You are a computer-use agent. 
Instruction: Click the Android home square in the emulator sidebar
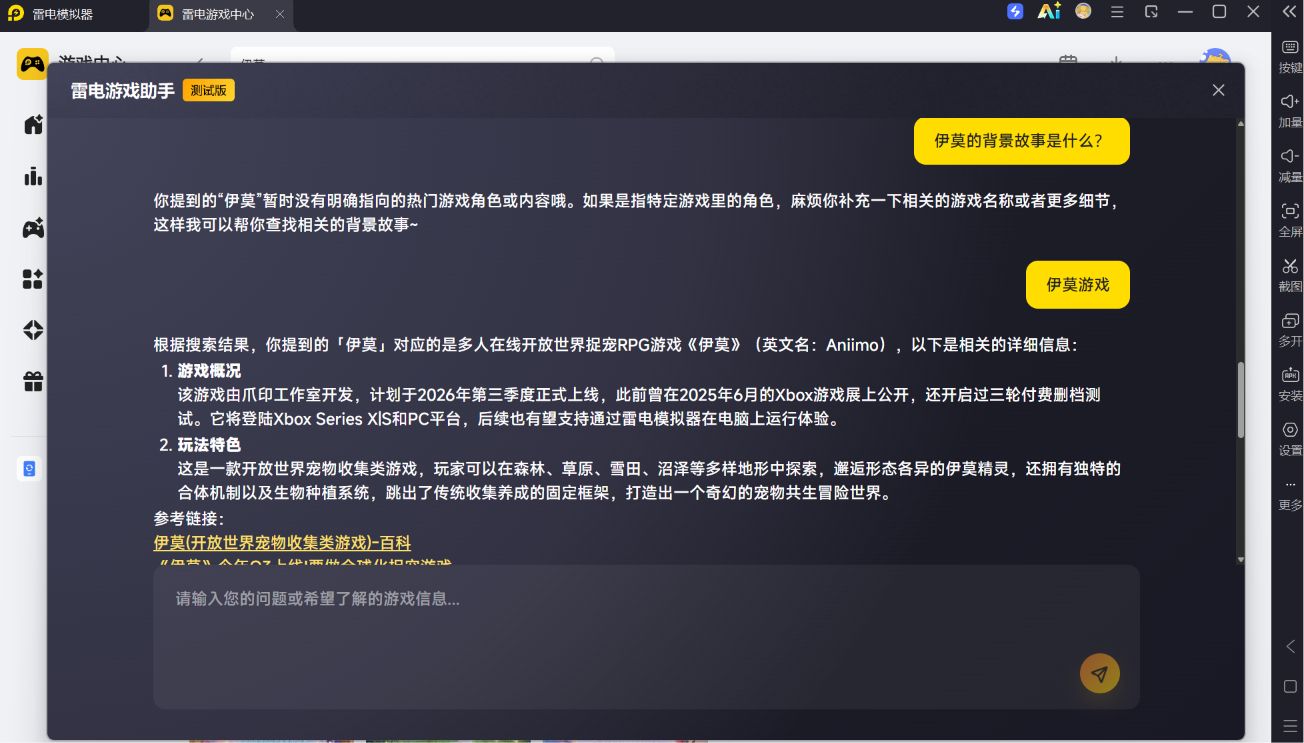click(x=1290, y=687)
